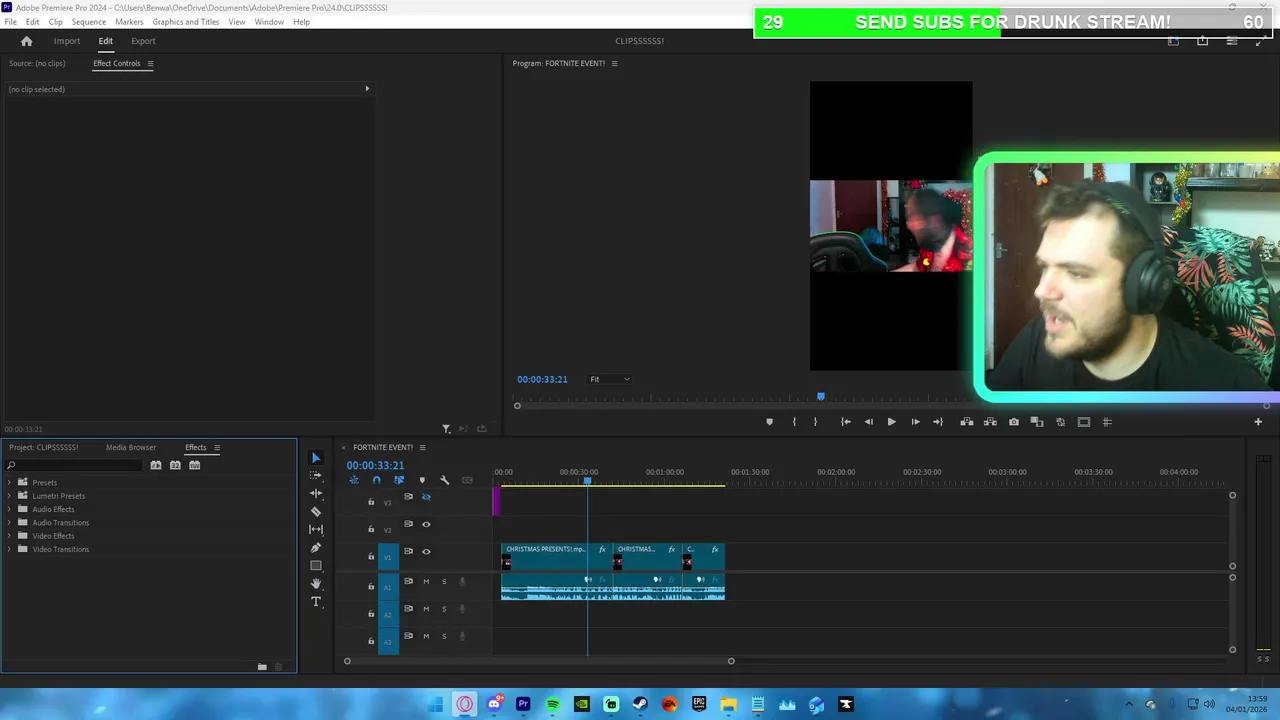This screenshot has height=720, width=1280.
Task: Click Add Marker in Program Monitor
Action: pyautogui.click(x=769, y=422)
